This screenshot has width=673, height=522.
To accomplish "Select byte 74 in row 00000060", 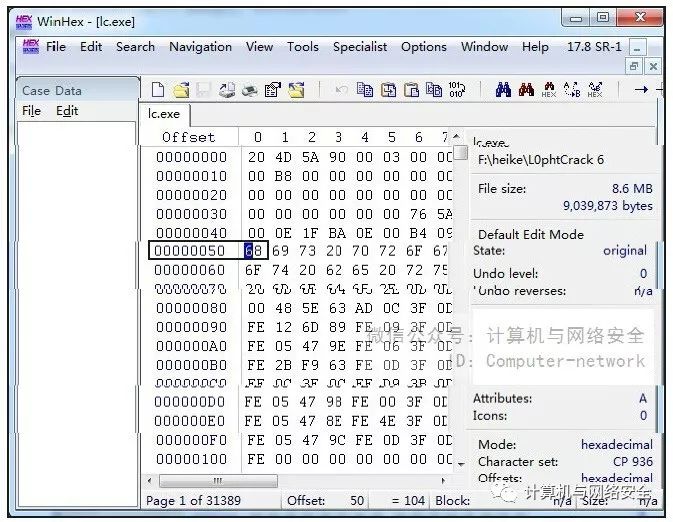I will (281, 270).
